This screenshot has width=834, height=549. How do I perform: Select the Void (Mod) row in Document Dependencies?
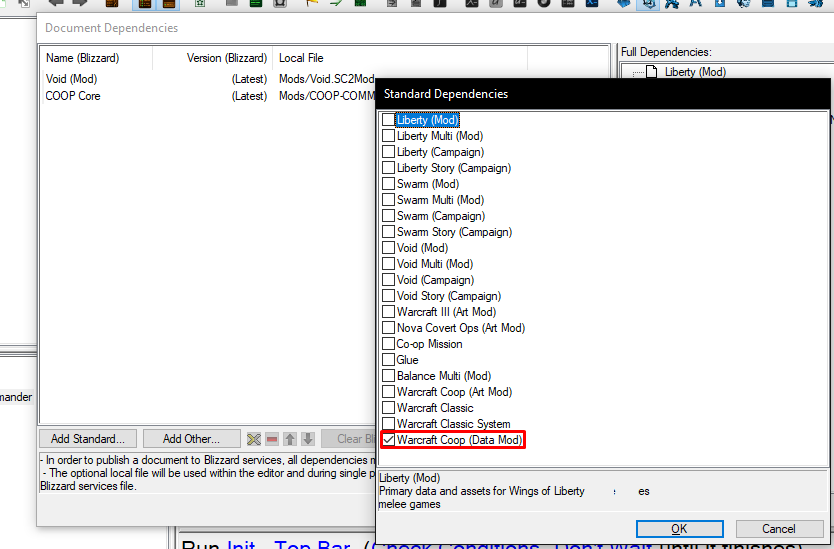(210, 79)
